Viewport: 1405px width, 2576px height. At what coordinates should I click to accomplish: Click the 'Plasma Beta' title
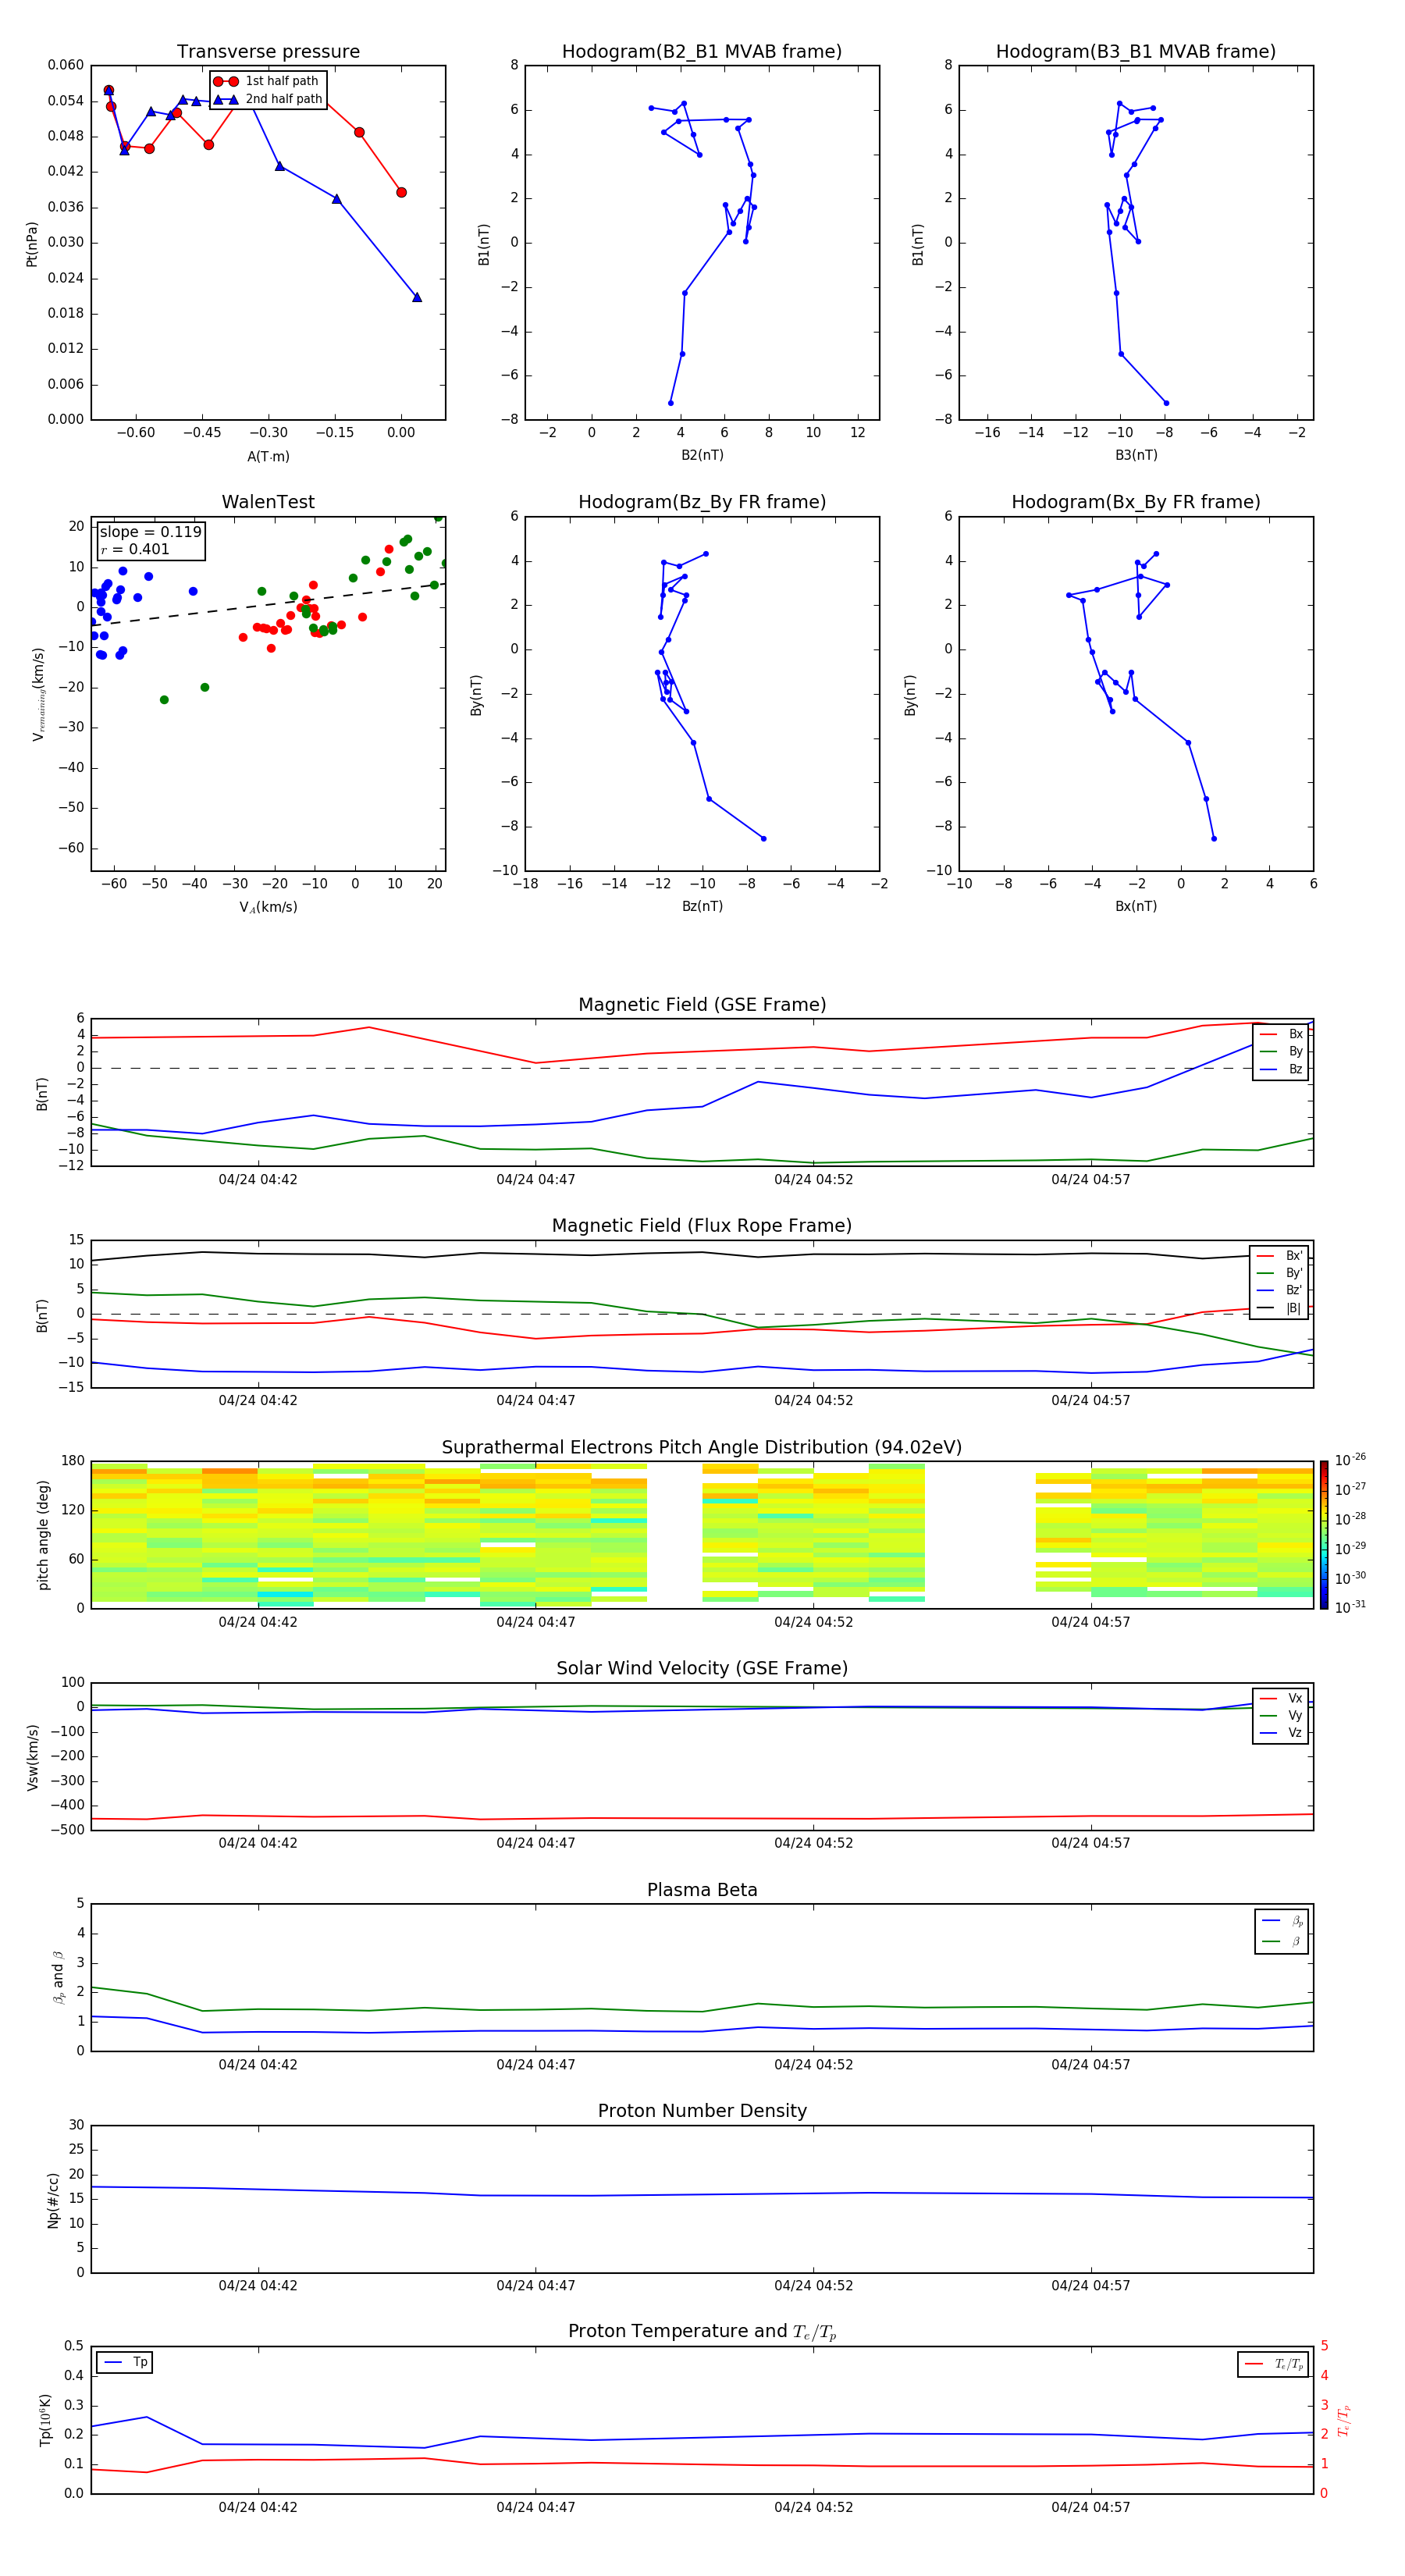702,1891
